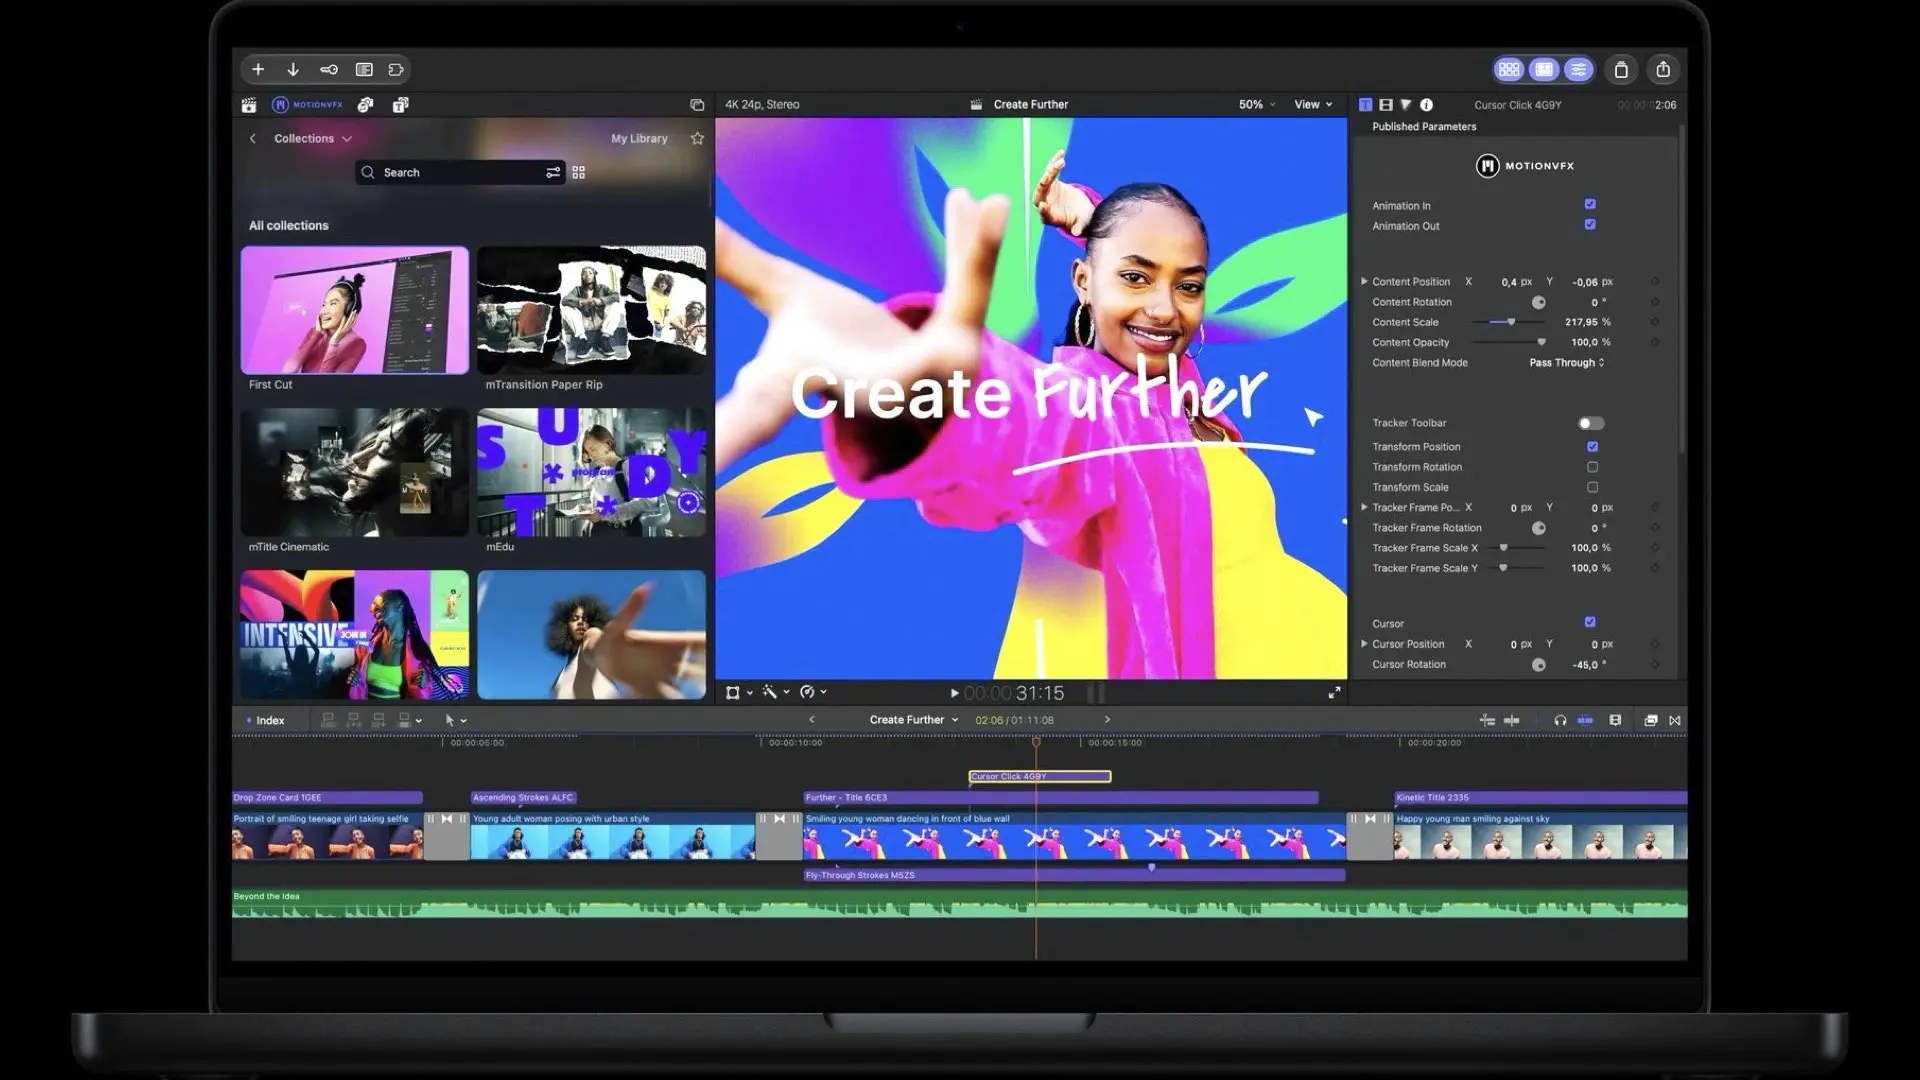
Task: Enable the Tracker Toolbar switch
Action: pos(1591,423)
